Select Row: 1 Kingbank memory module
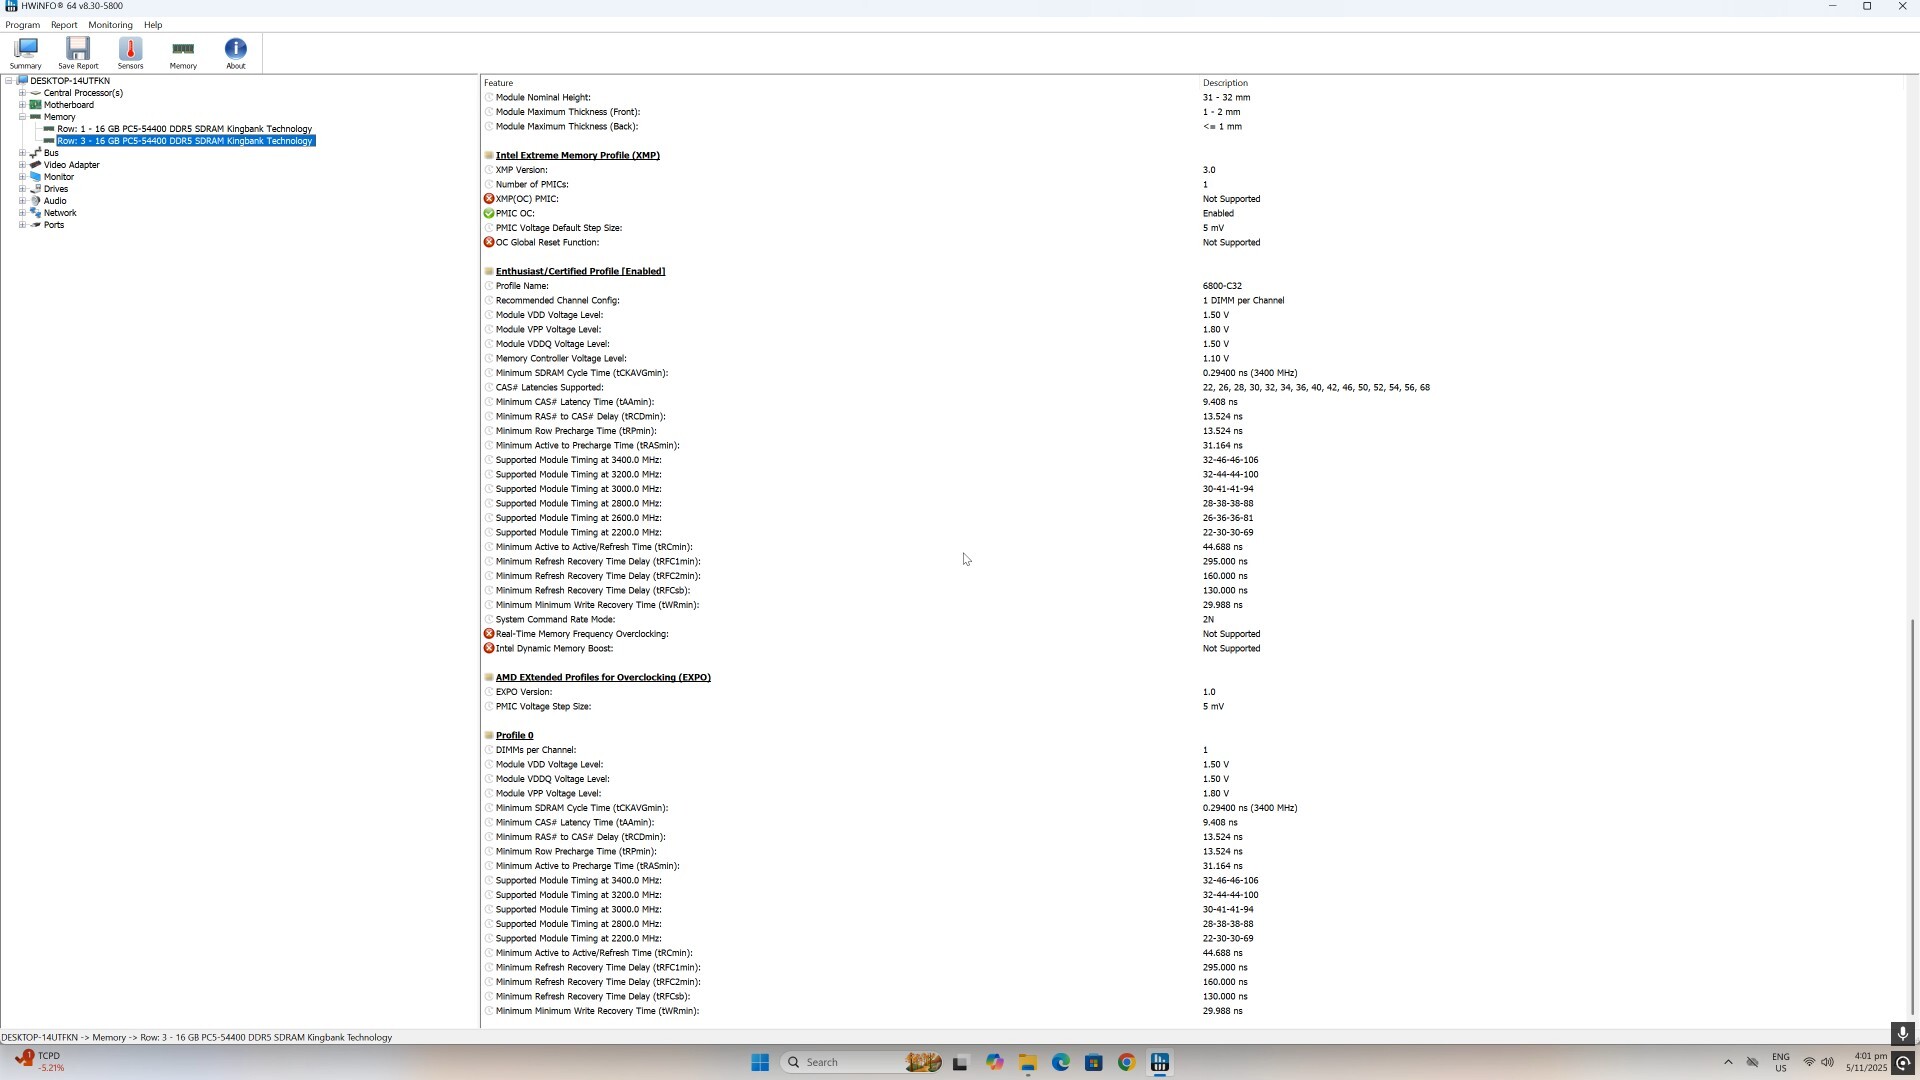Screen dimensions: 1920x1080 pyautogui.click(x=184, y=129)
